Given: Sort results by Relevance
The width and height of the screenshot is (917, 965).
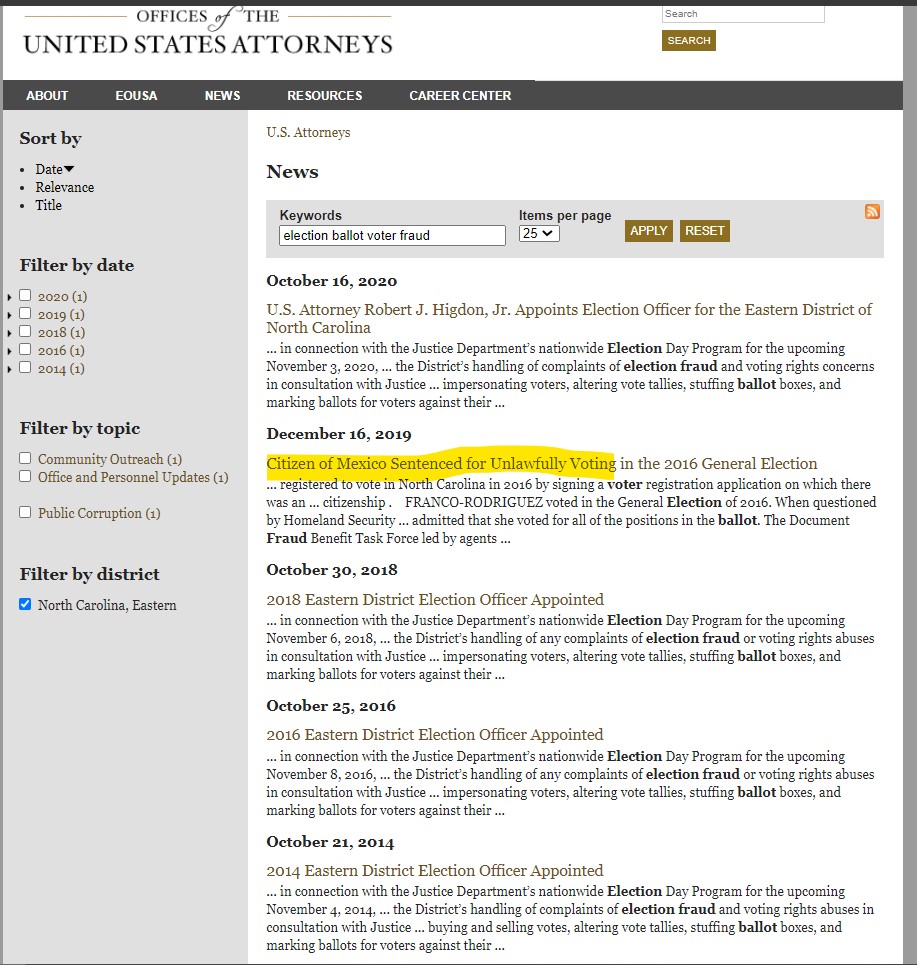Looking at the screenshot, I should (65, 187).
